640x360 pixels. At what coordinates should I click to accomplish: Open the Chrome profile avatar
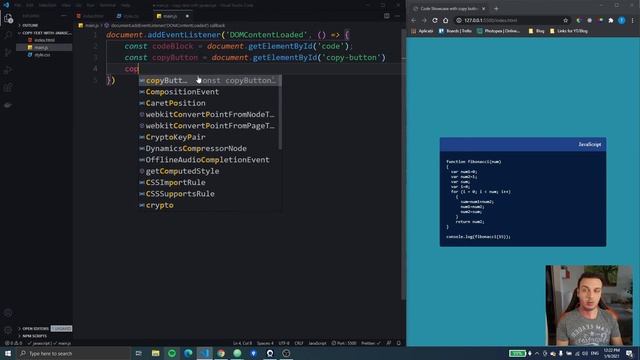(x=622, y=20)
